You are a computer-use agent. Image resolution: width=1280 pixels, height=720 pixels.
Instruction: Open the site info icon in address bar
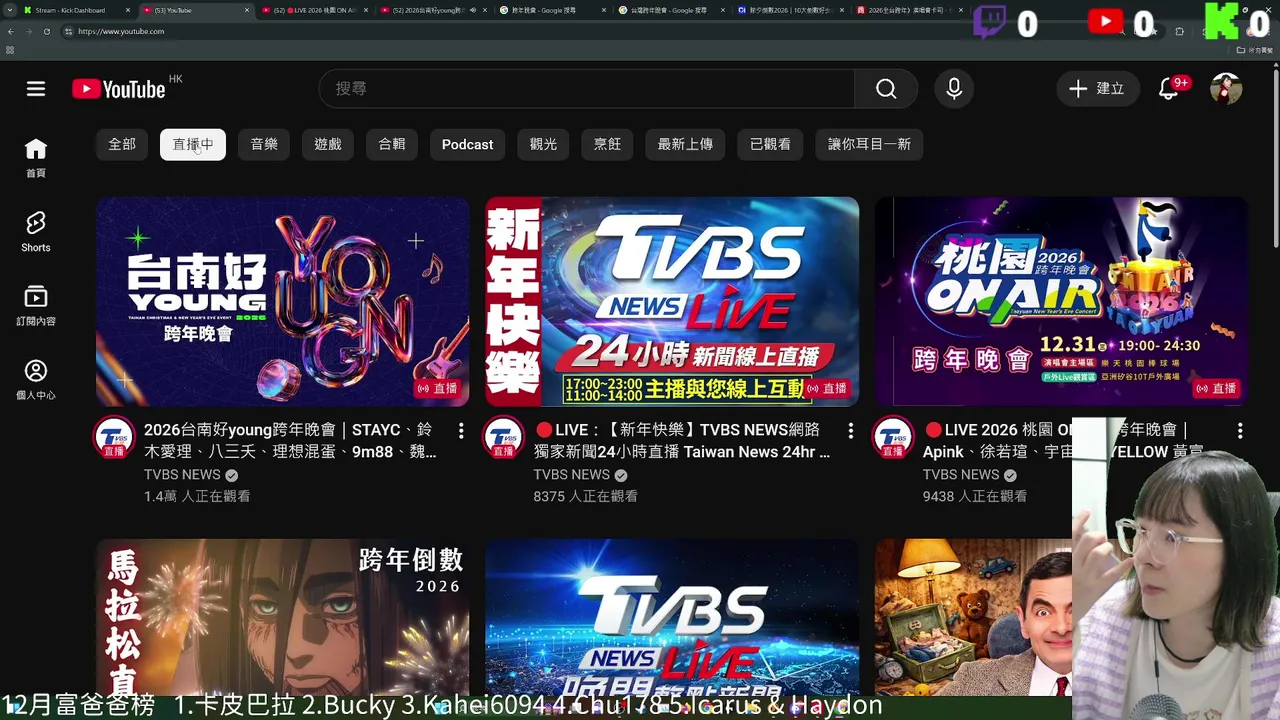click(68, 31)
